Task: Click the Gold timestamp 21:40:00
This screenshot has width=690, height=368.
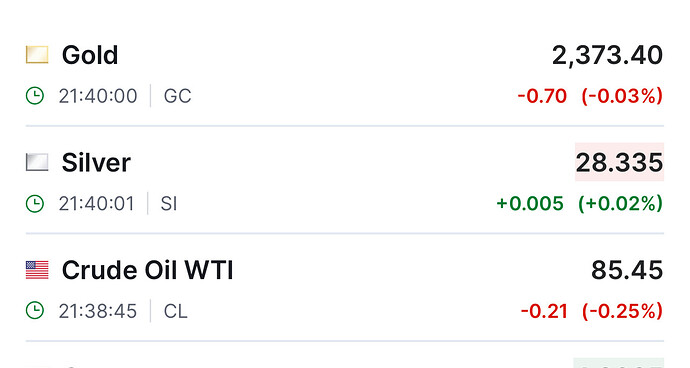Action: (x=98, y=96)
